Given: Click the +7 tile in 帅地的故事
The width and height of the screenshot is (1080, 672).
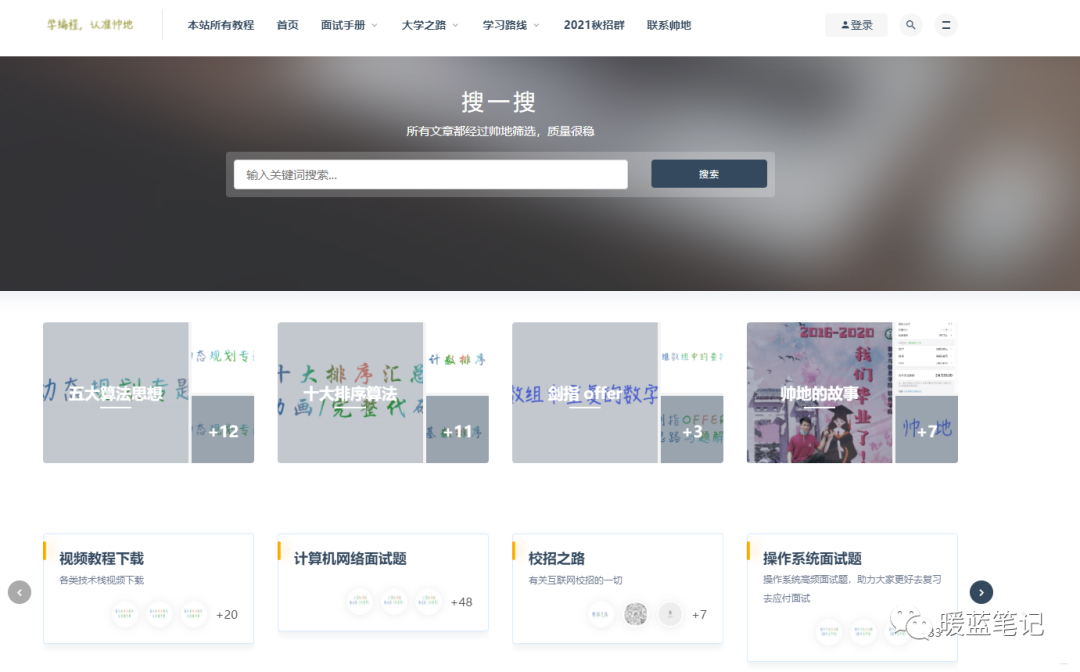Looking at the screenshot, I should [926, 430].
